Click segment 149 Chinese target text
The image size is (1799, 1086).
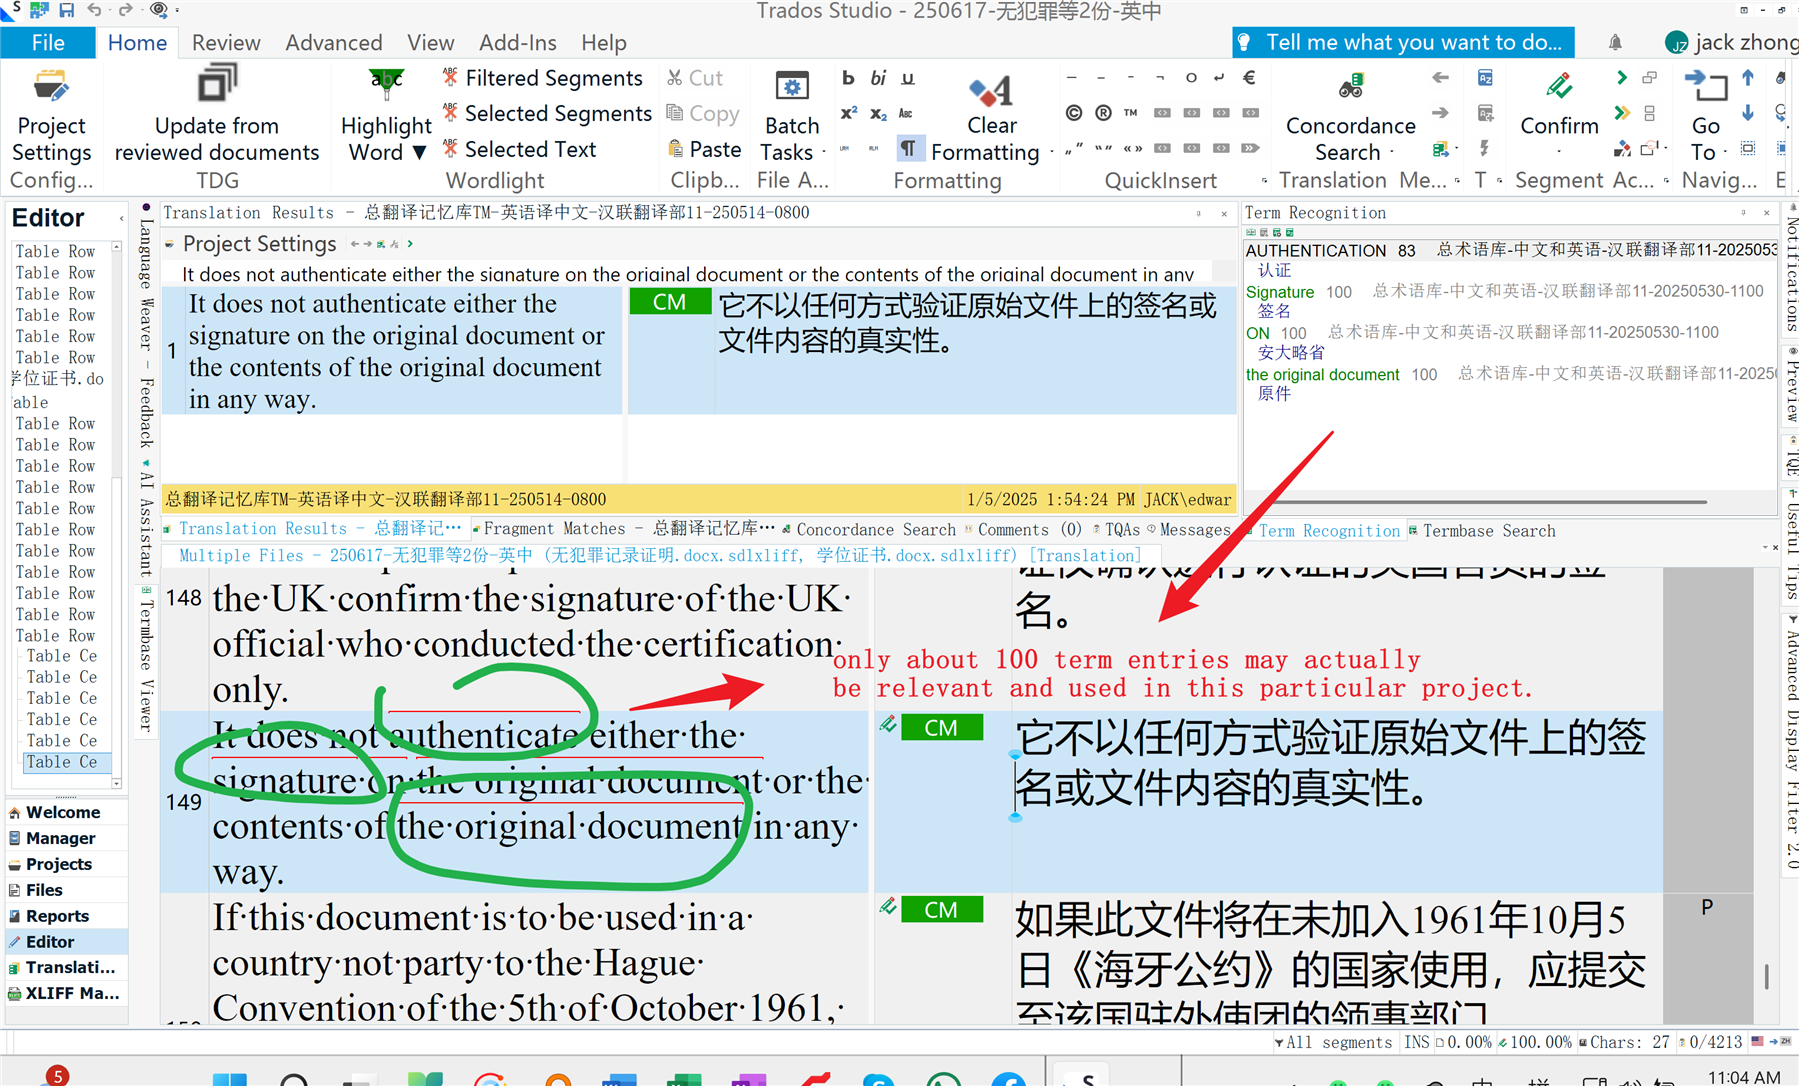[1330, 763]
